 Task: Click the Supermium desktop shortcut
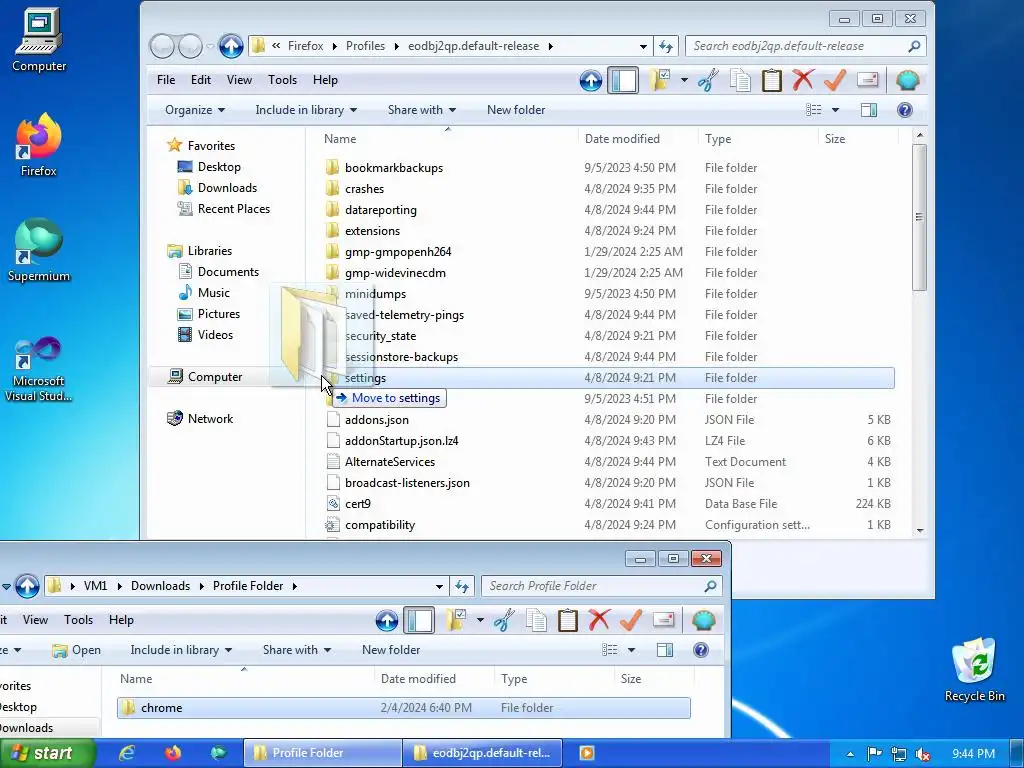point(39,250)
